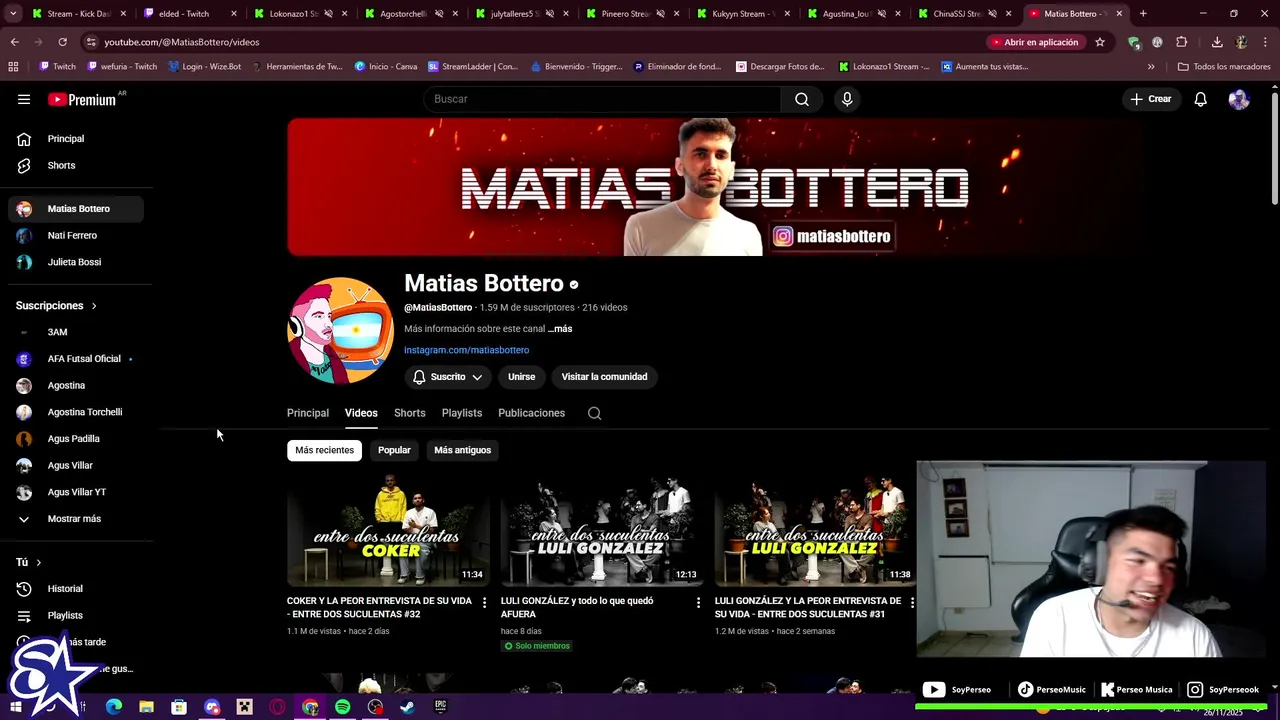The width and height of the screenshot is (1280, 720).
Task: Toggle mute on Lokonazo1 tab
Action: (x=328, y=14)
